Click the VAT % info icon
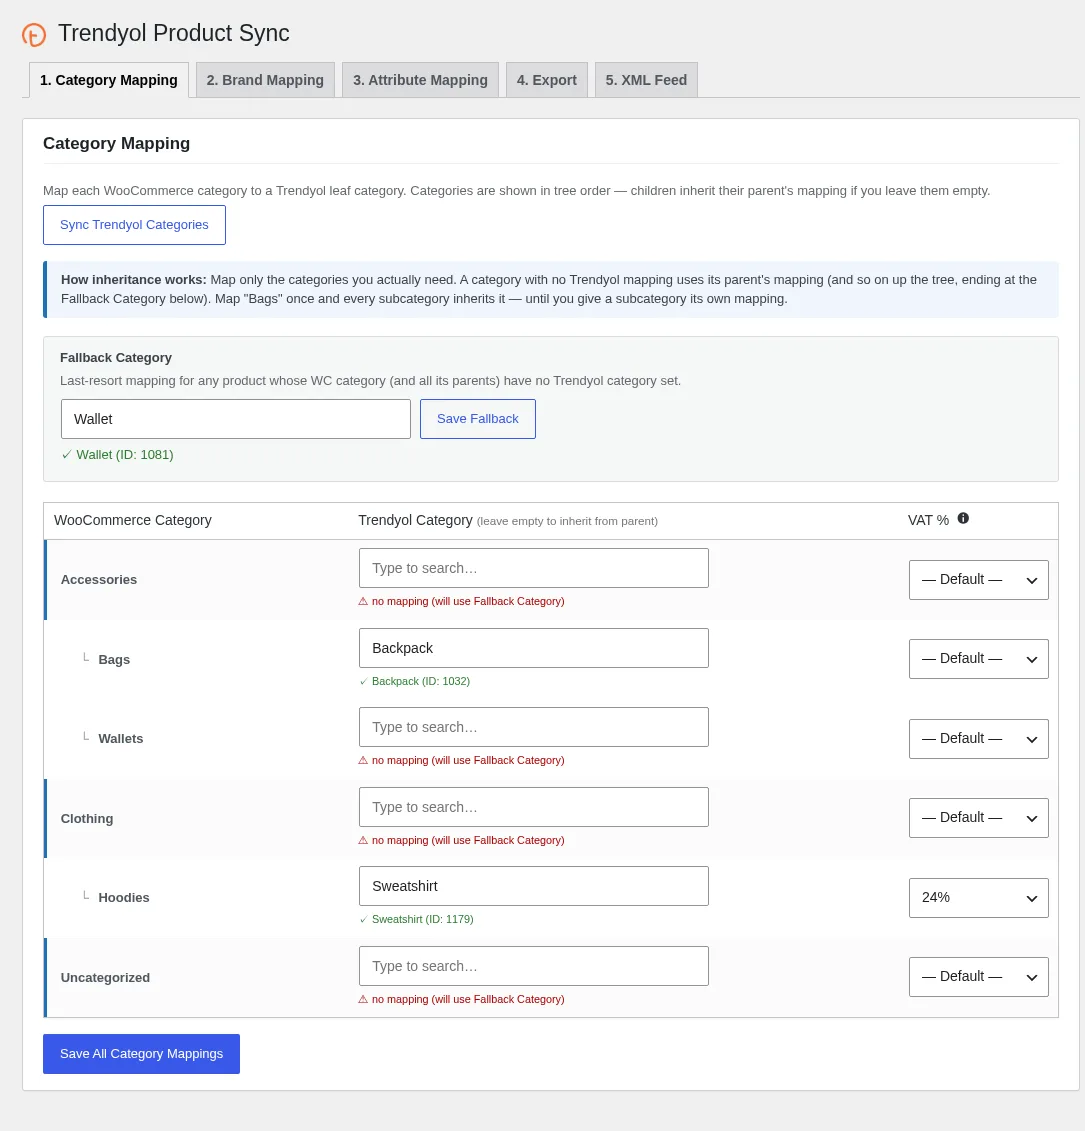Screen dimensions: 1085x1131 click(963, 518)
